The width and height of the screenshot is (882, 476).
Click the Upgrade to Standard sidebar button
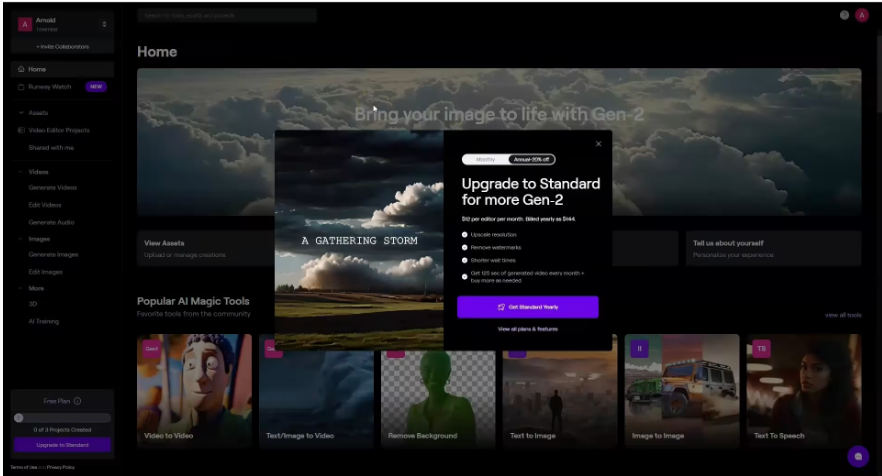62,445
